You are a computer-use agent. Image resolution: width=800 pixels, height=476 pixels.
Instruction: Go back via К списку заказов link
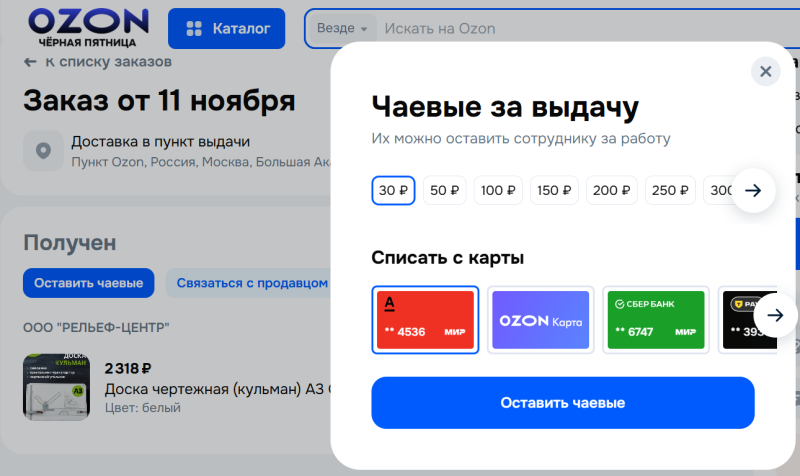click(x=108, y=62)
